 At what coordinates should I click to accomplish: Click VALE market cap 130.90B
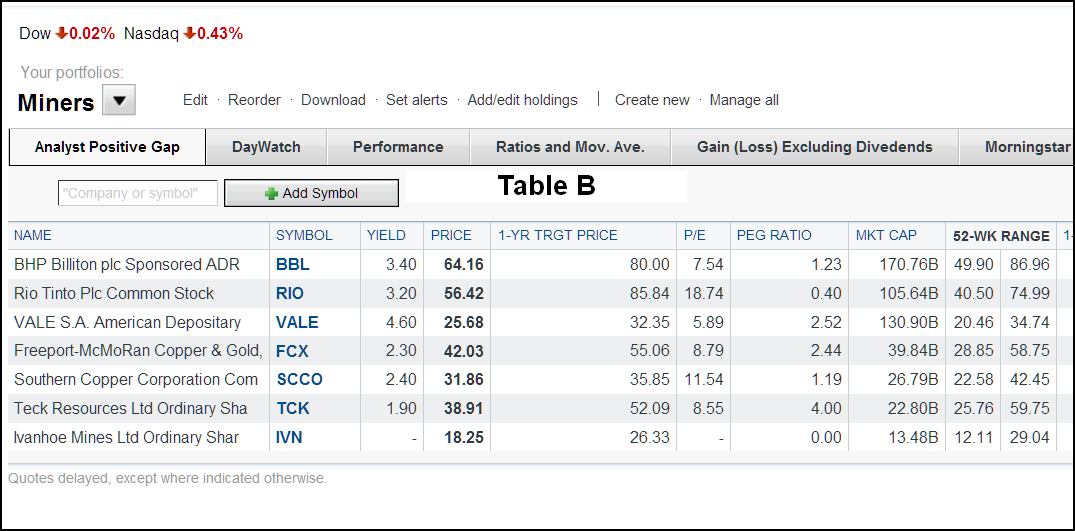coord(909,323)
